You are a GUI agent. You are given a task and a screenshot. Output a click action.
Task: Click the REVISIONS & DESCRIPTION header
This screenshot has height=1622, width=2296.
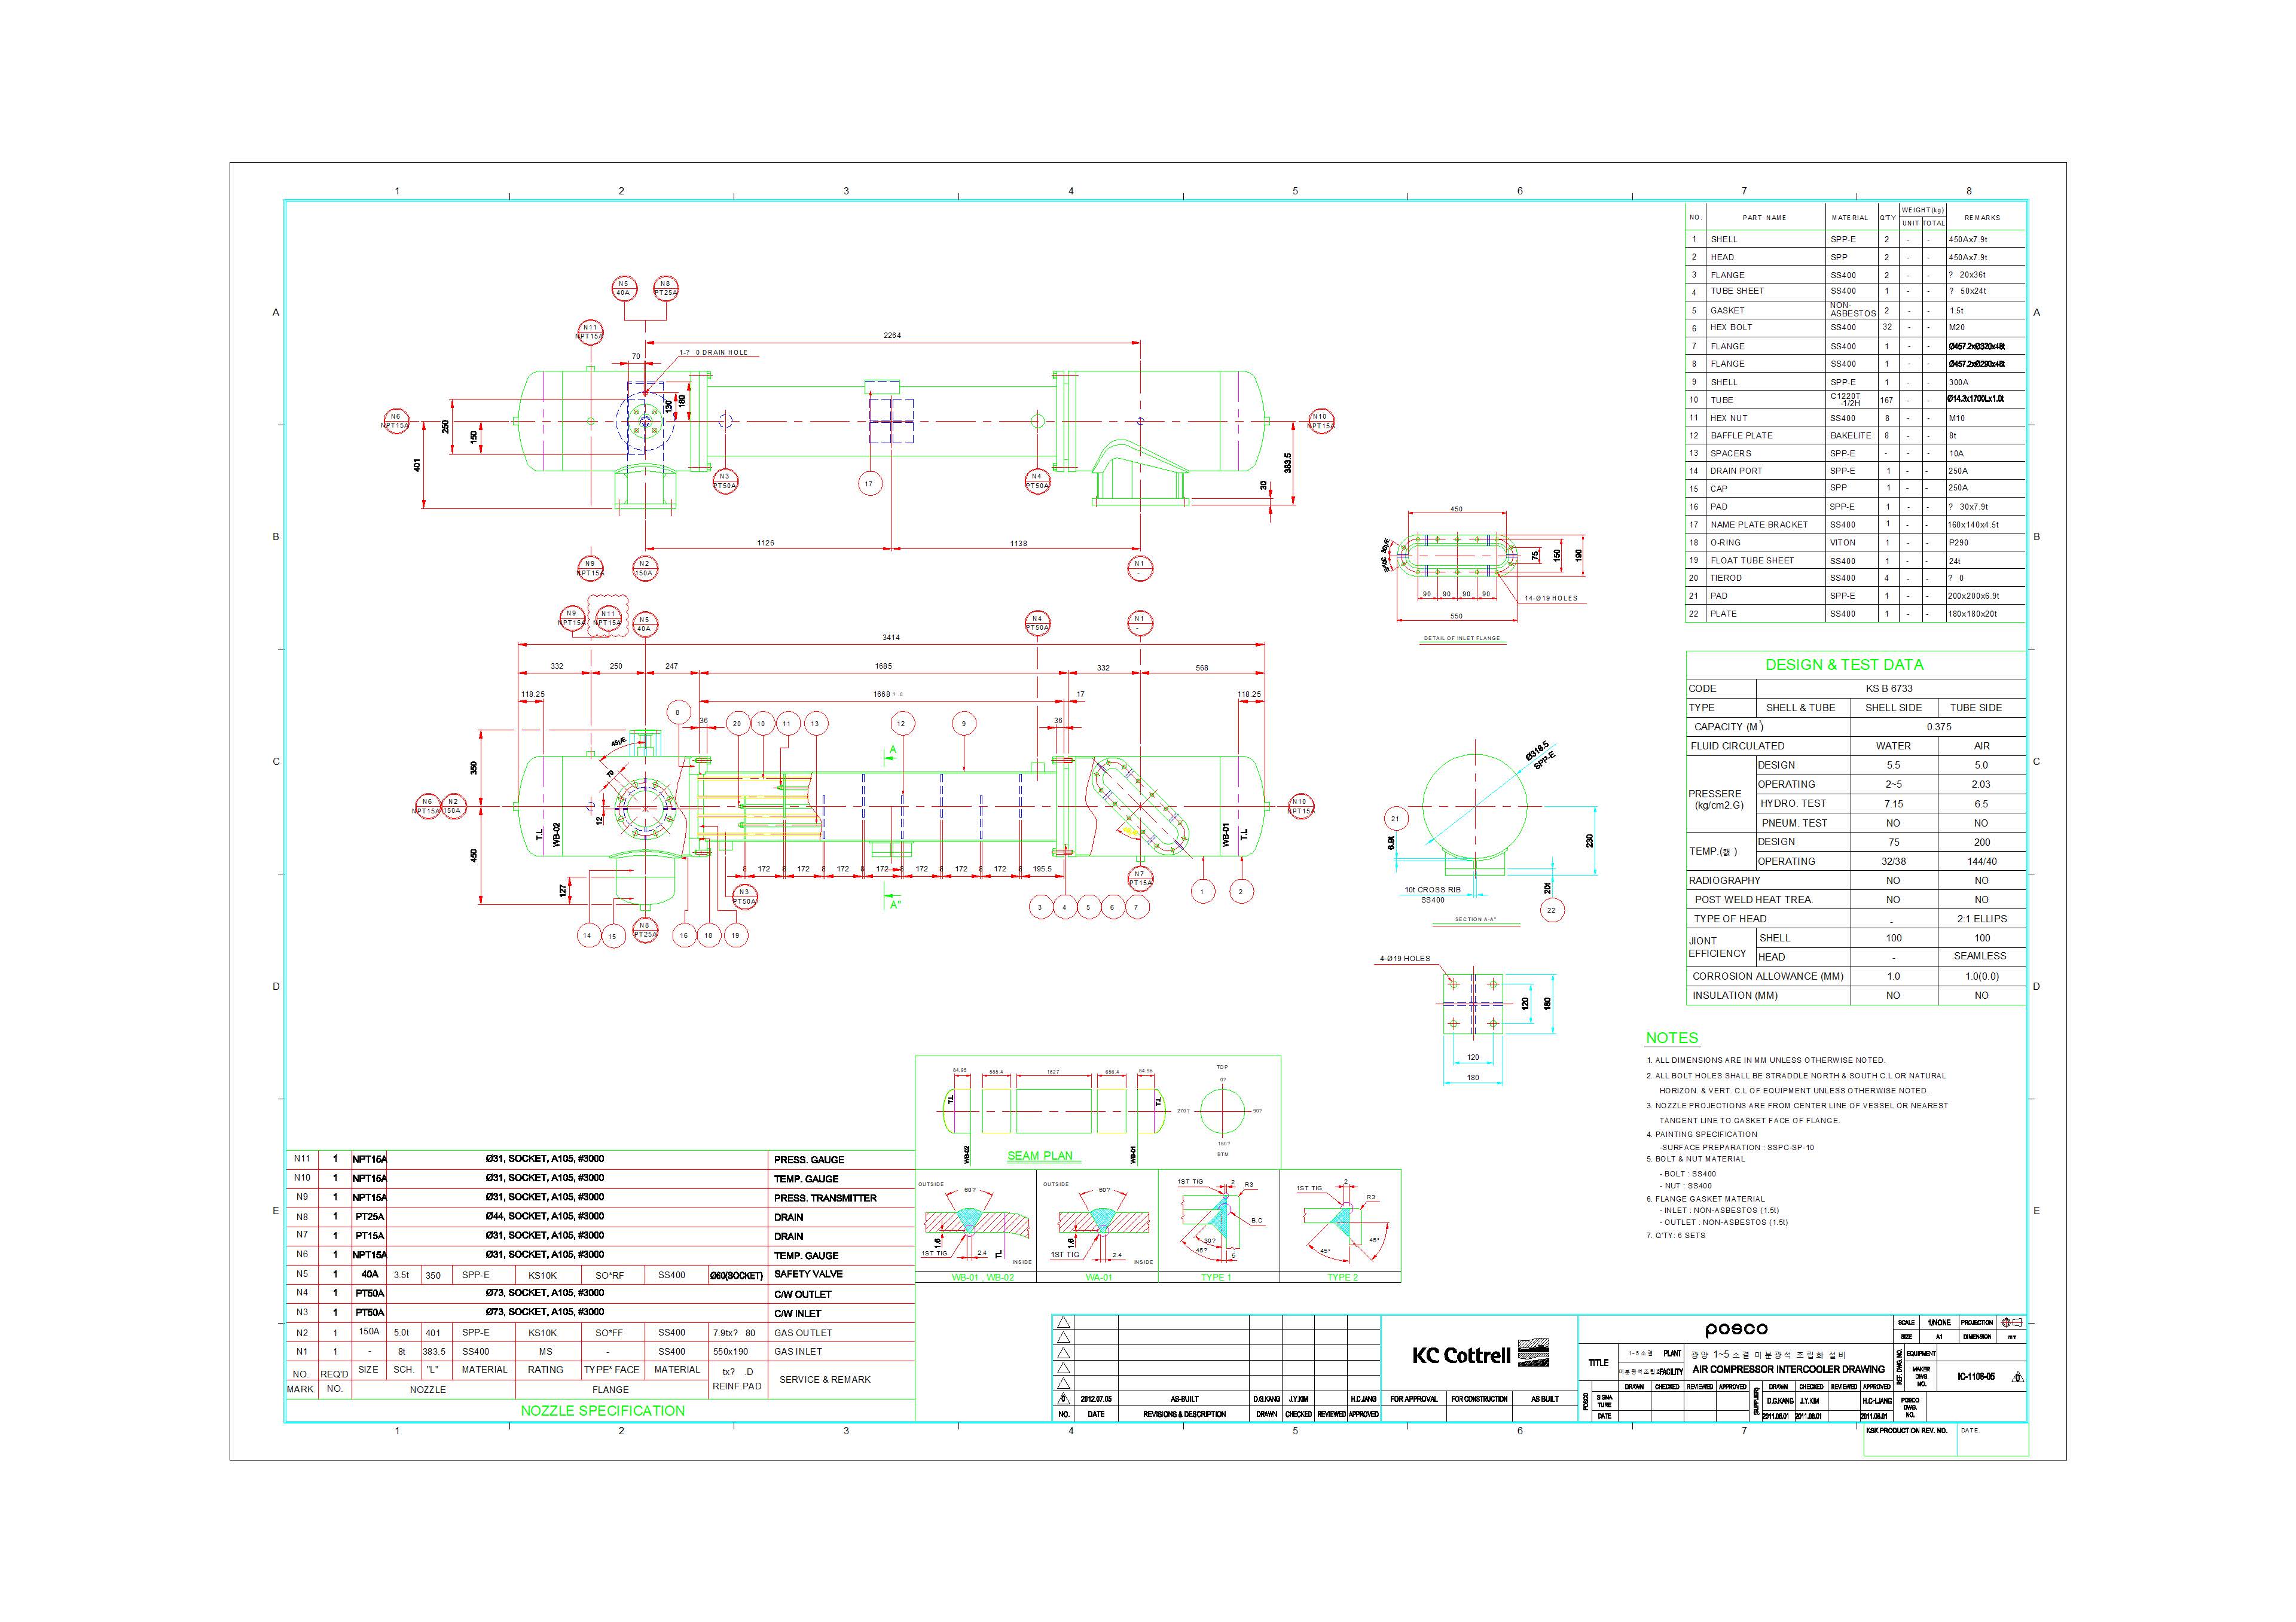(1185, 1415)
